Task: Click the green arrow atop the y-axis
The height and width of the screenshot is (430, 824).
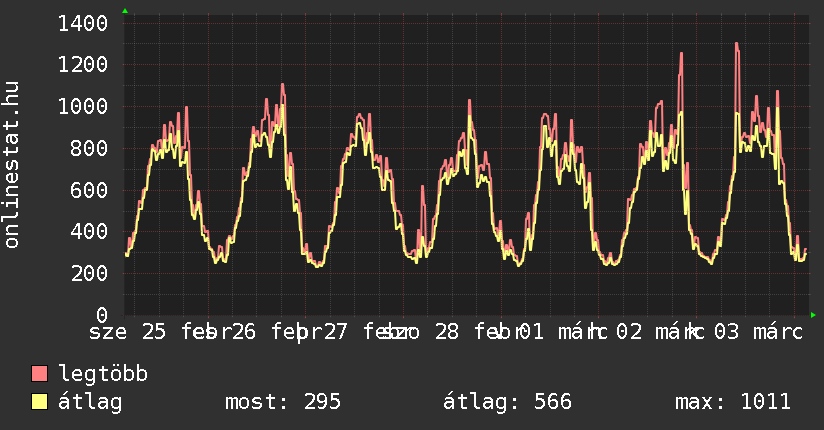Action: pos(125,11)
